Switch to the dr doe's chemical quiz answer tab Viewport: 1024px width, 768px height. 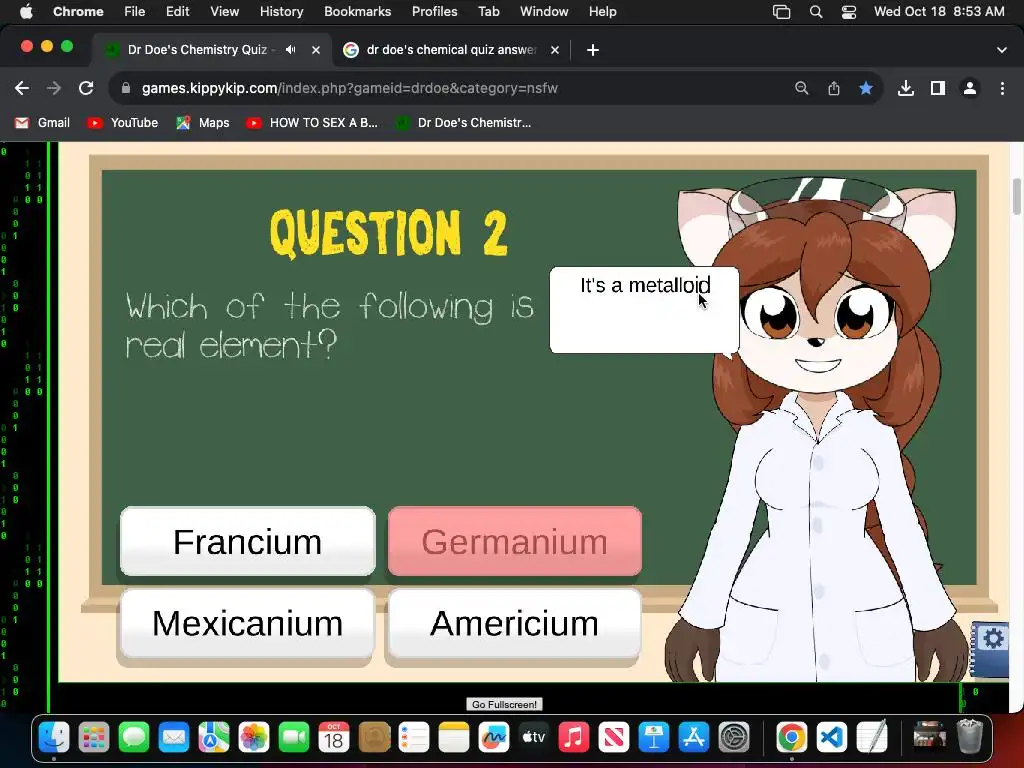(451, 50)
